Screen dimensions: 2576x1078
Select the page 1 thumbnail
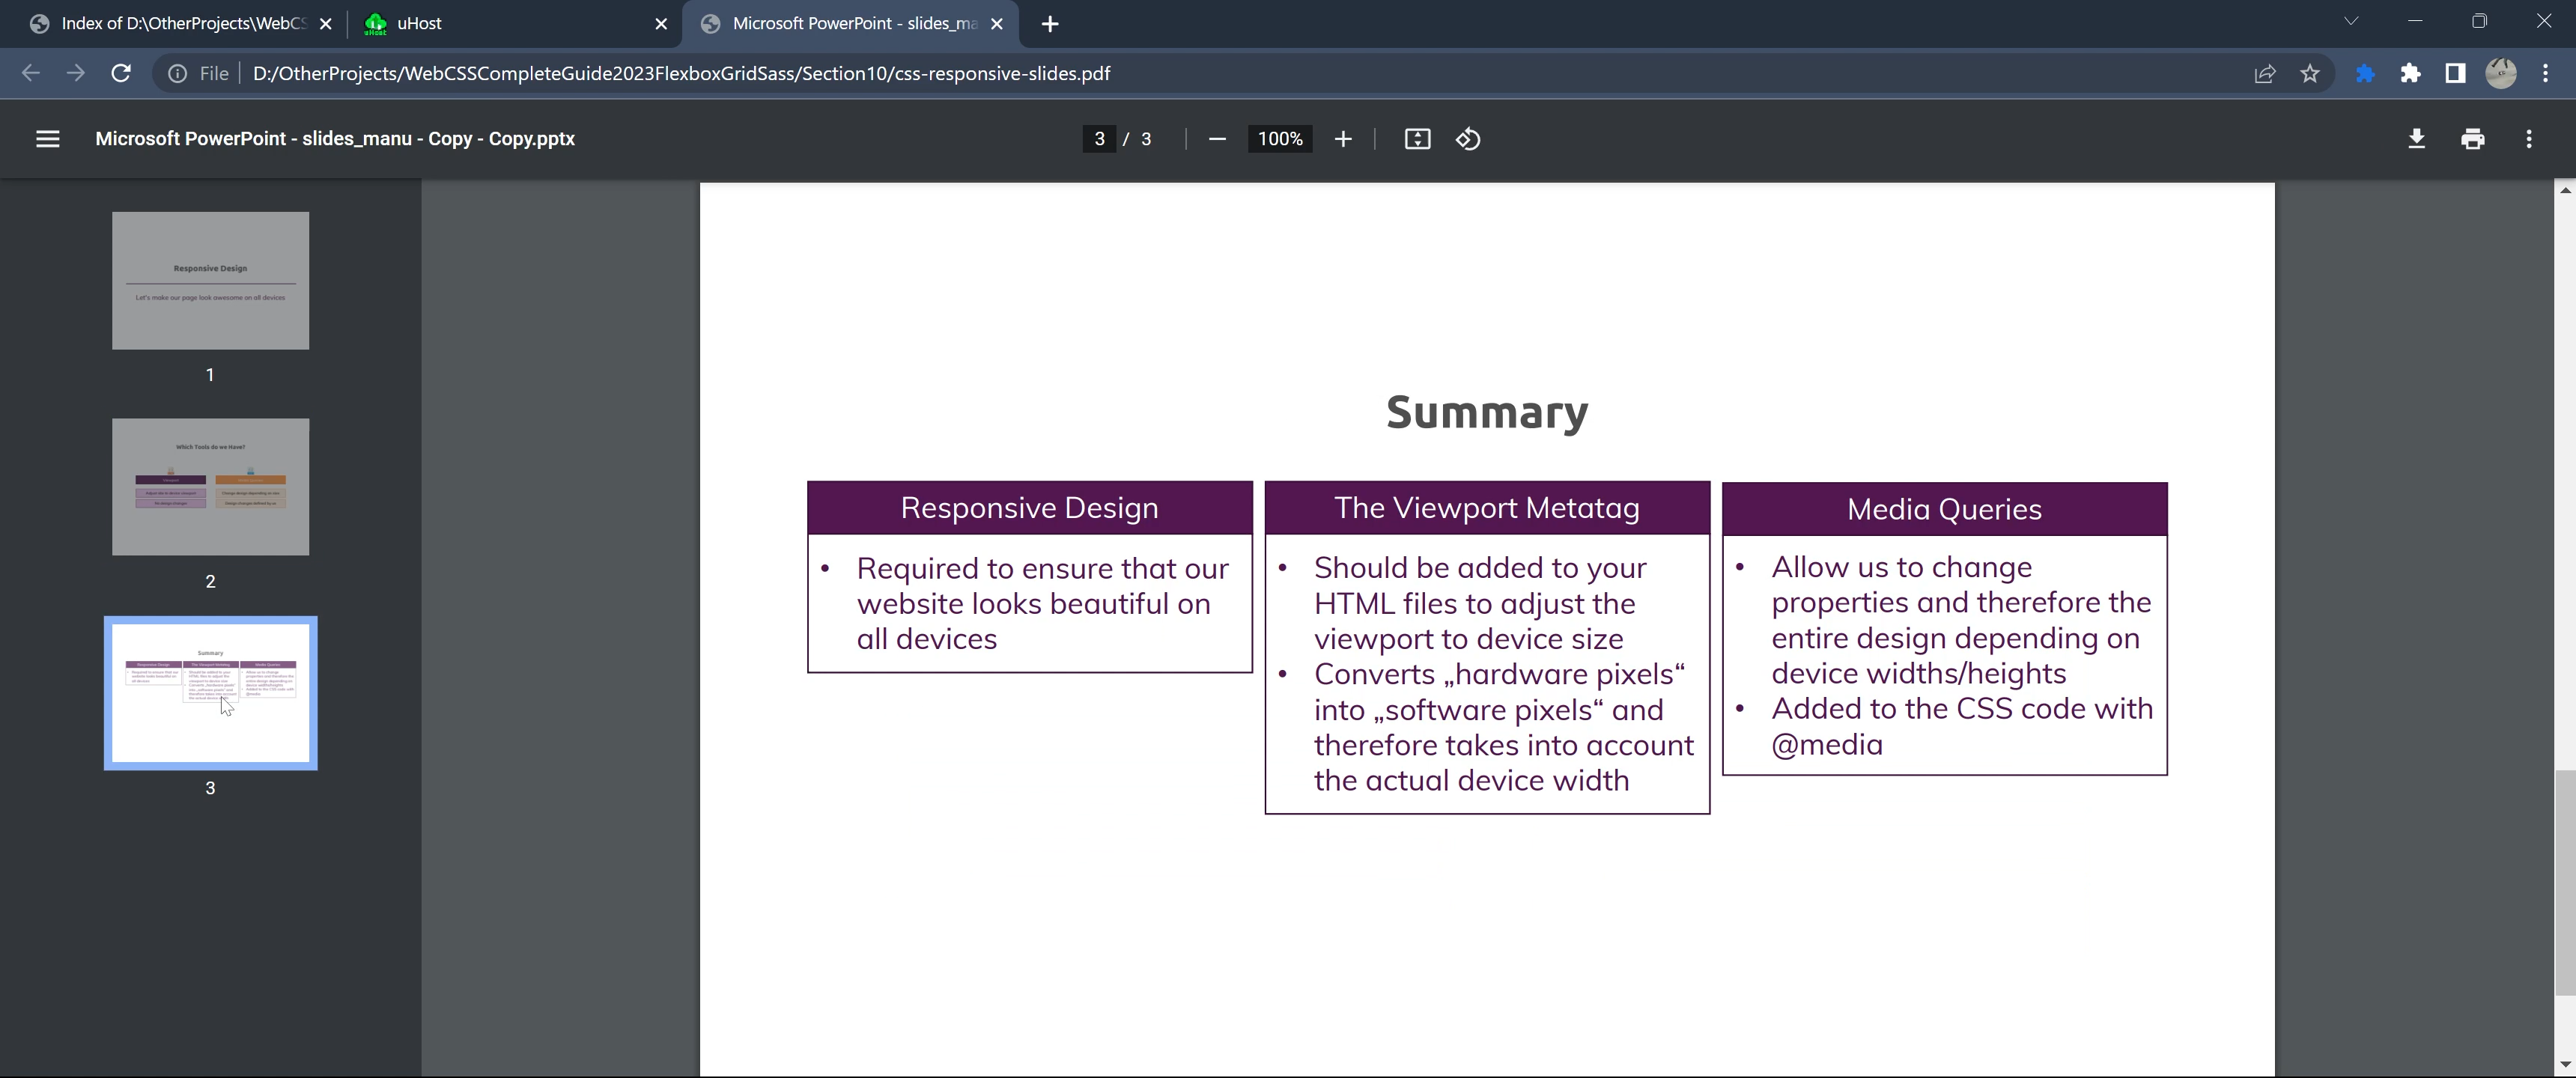pyautogui.click(x=210, y=280)
